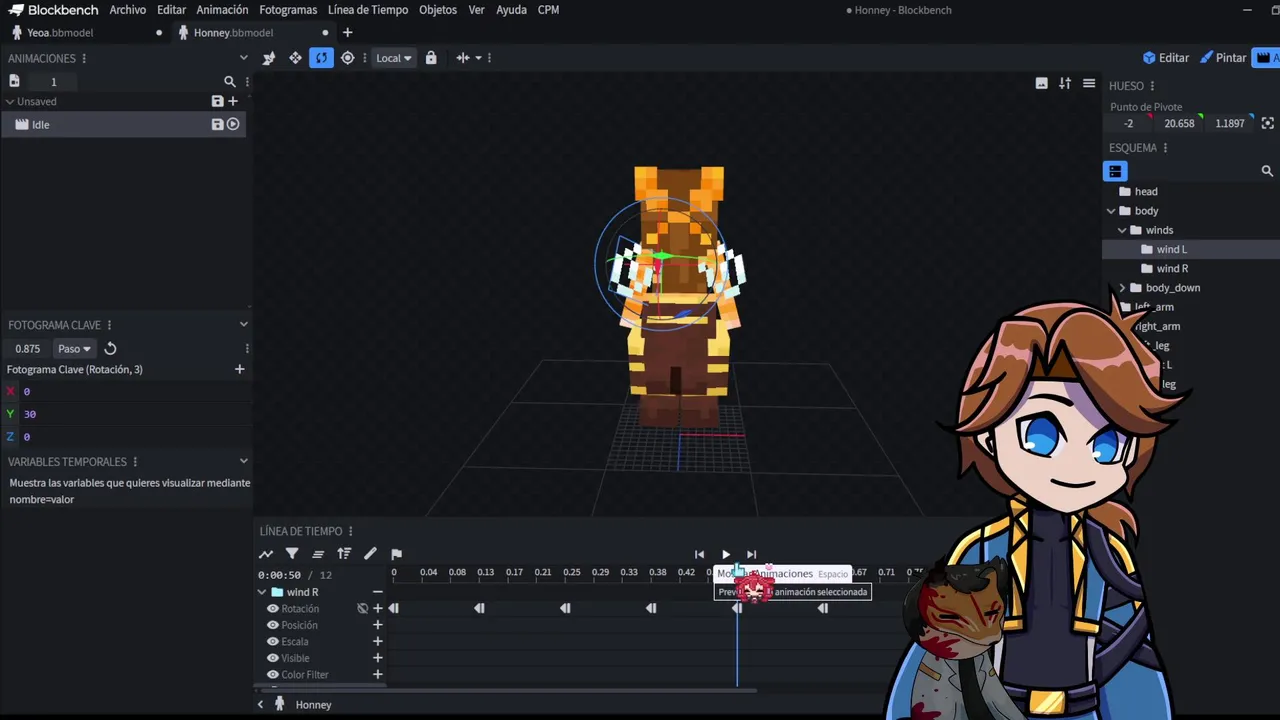Open the Local transform space dropdown
The width and height of the screenshot is (1280, 720).
click(393, 58)
